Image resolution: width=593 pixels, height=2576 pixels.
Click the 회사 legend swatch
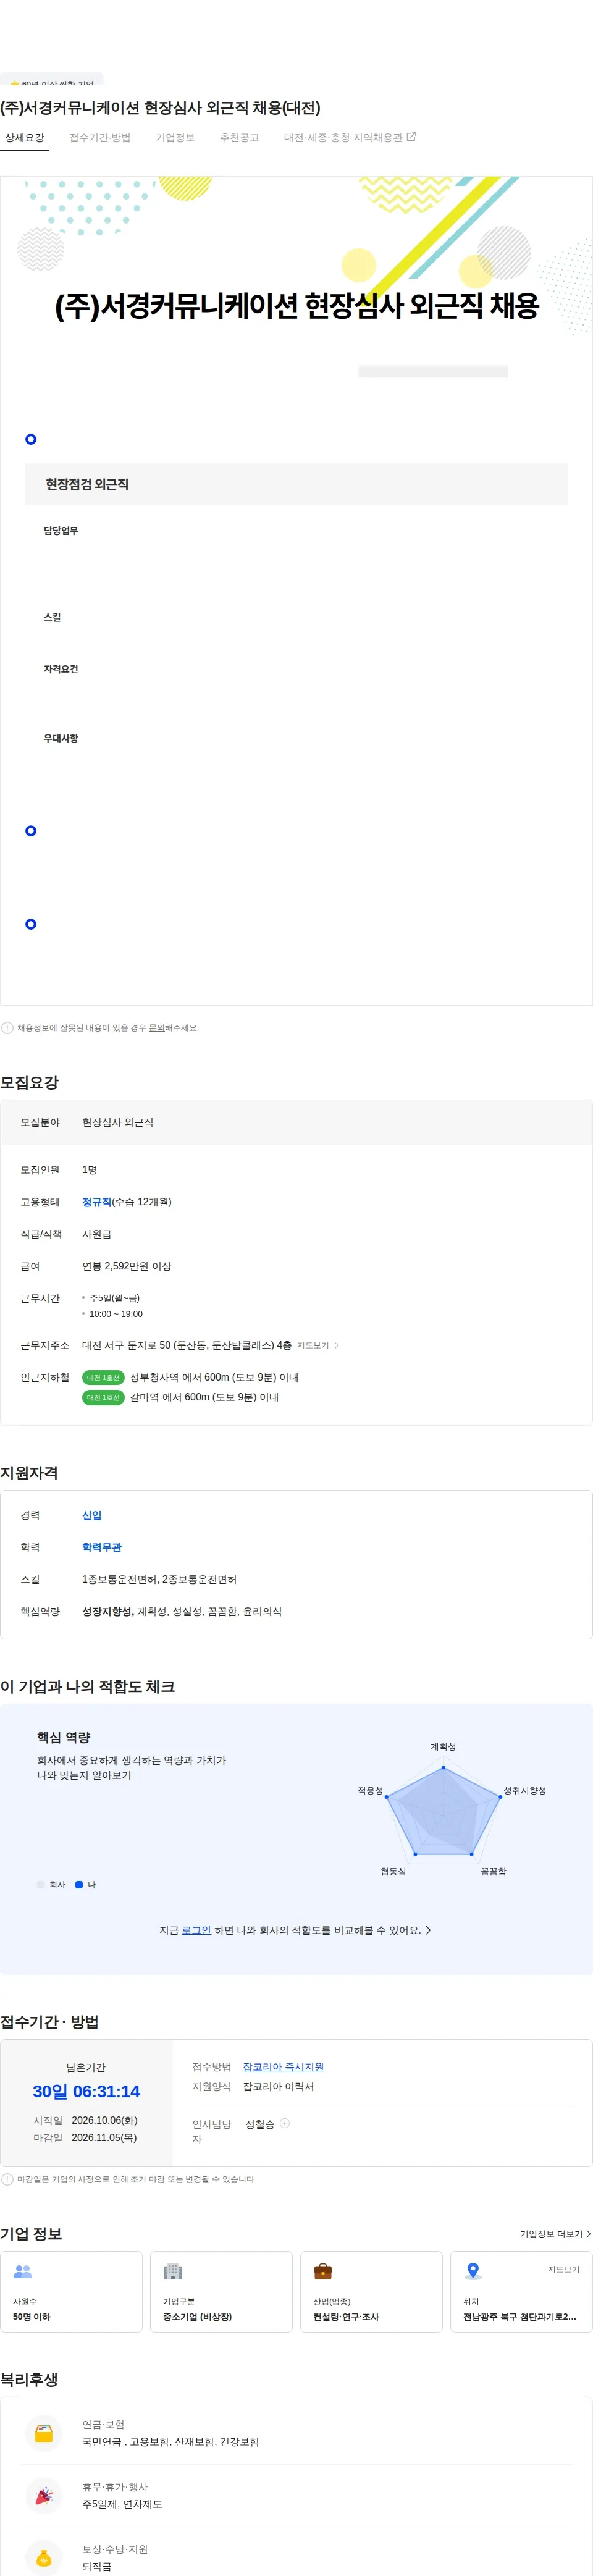coord(41,1884)
